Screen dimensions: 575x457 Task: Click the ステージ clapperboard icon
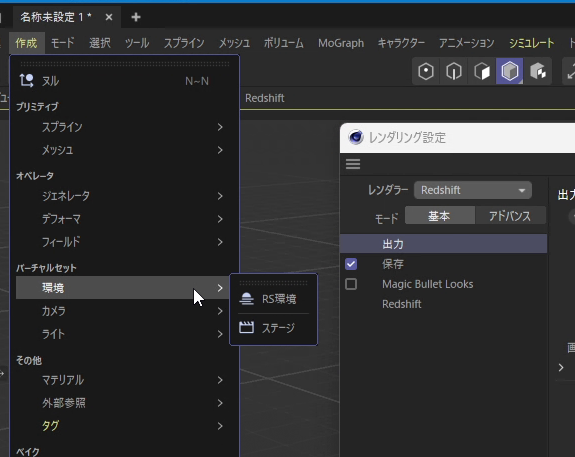click(246, 328)
